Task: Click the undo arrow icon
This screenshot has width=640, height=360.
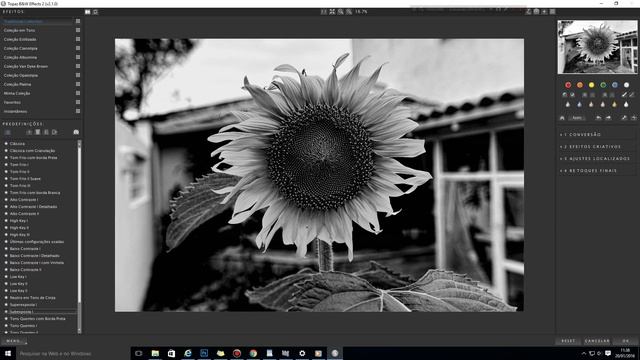Action: 598,118
